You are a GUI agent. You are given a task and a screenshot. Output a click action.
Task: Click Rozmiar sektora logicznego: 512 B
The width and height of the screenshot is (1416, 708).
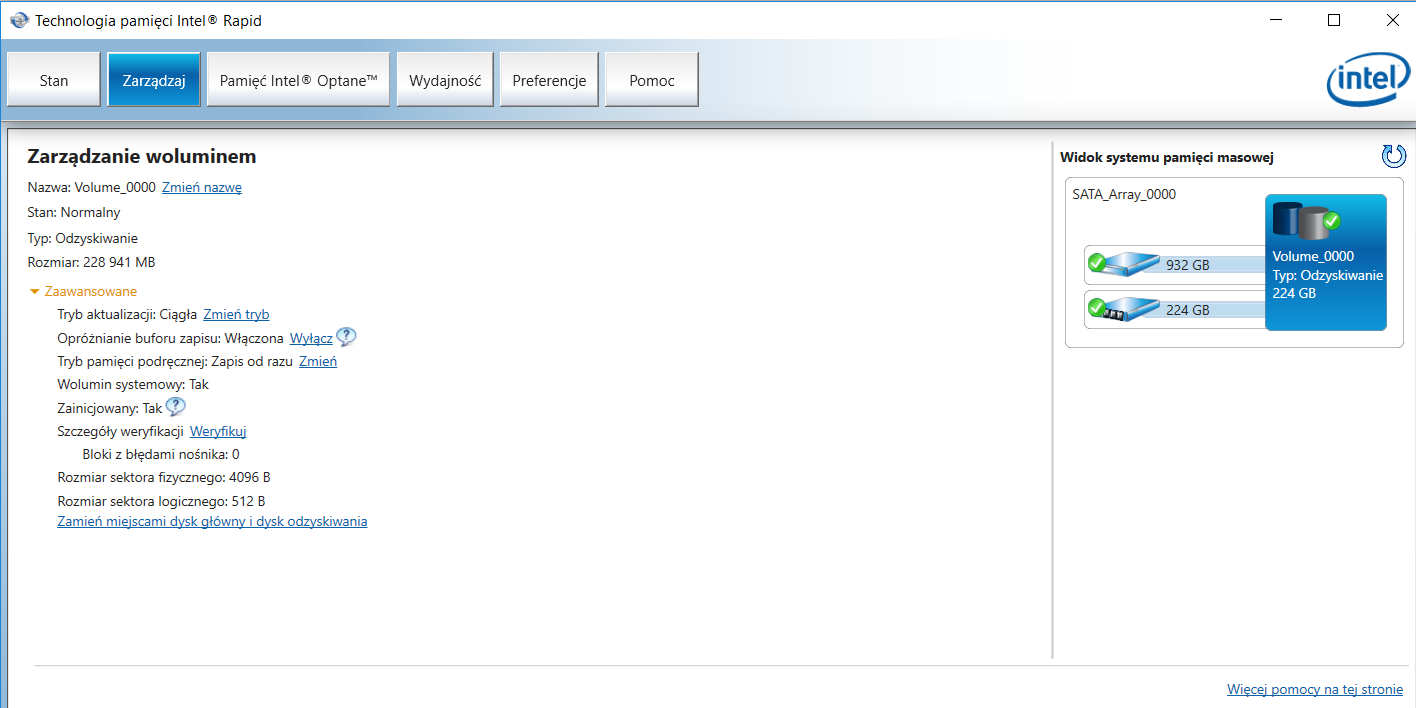pyautogui.click(x=161, y=501)
